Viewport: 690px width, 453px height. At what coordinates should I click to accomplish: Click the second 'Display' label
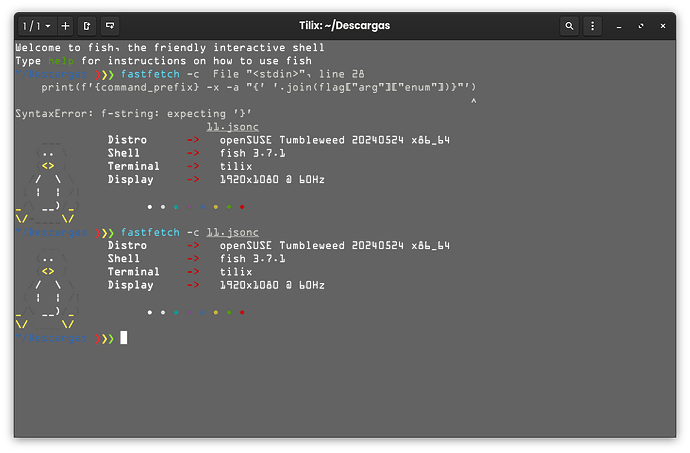(131, 285)
